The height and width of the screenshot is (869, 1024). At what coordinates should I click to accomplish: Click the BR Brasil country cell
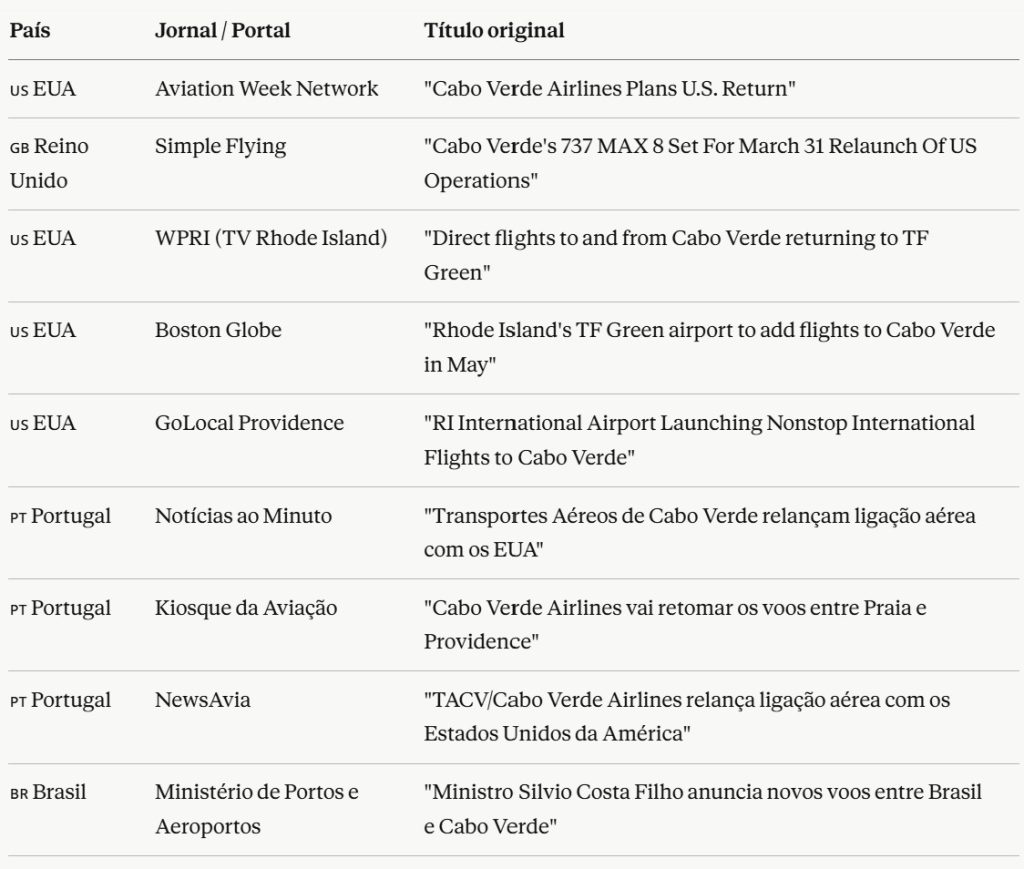[48, 792]
